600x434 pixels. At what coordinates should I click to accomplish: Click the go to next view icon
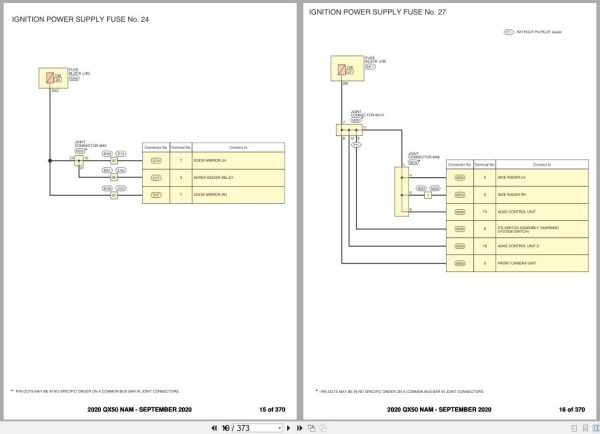[323, 428]
